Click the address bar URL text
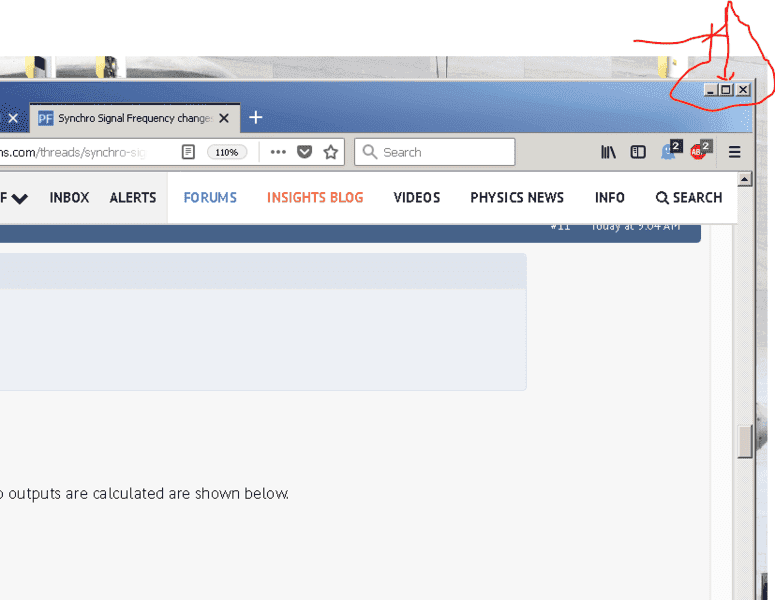This screenshot has height=600, width=775. (73, 152)
